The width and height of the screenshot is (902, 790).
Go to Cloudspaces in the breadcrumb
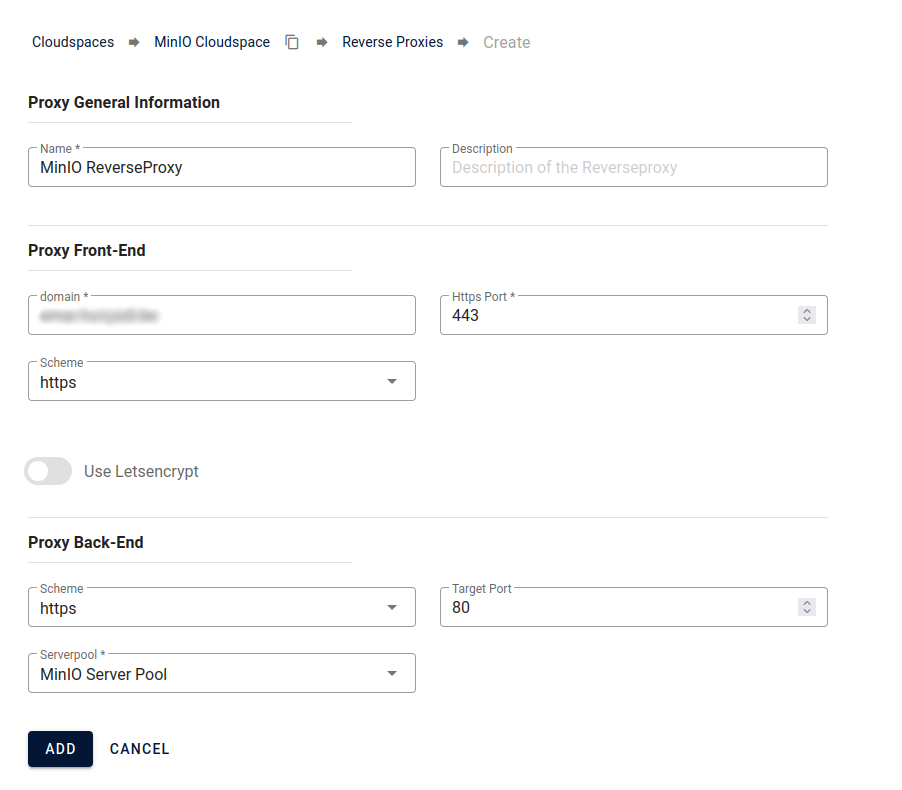pyautogui.click(x=73, y=43)
